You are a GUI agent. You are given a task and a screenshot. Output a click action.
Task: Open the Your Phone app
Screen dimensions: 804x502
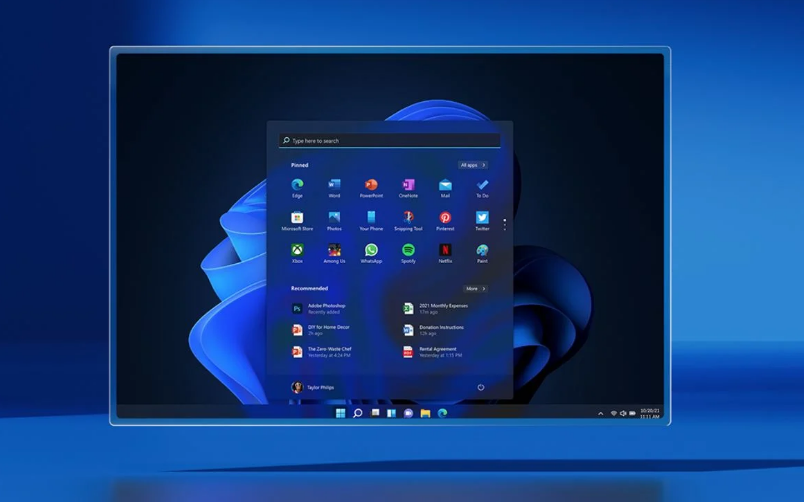[371, 221]
